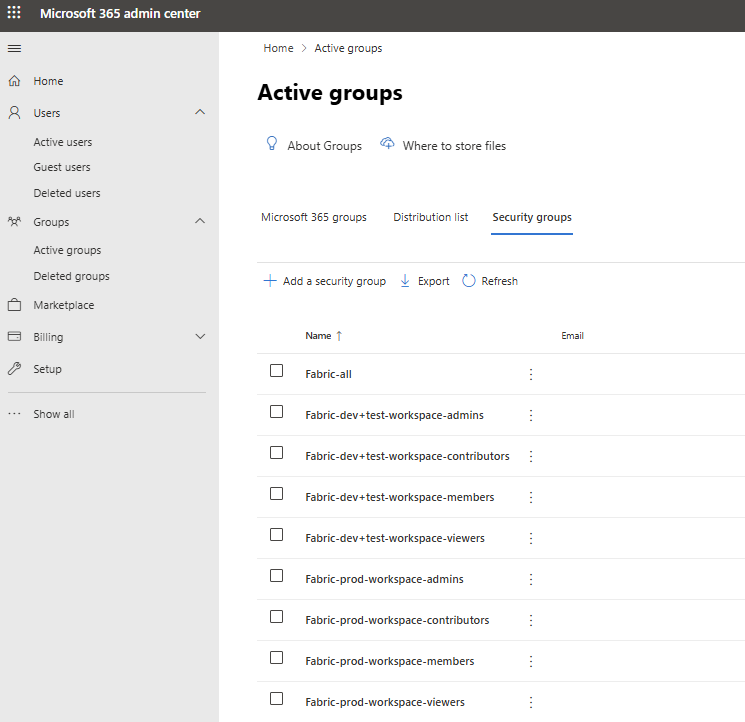The width and height of the screenshot is (745, 722).
Task: Click the Home house icon in sidebar
Action: (x=14, y=81)
